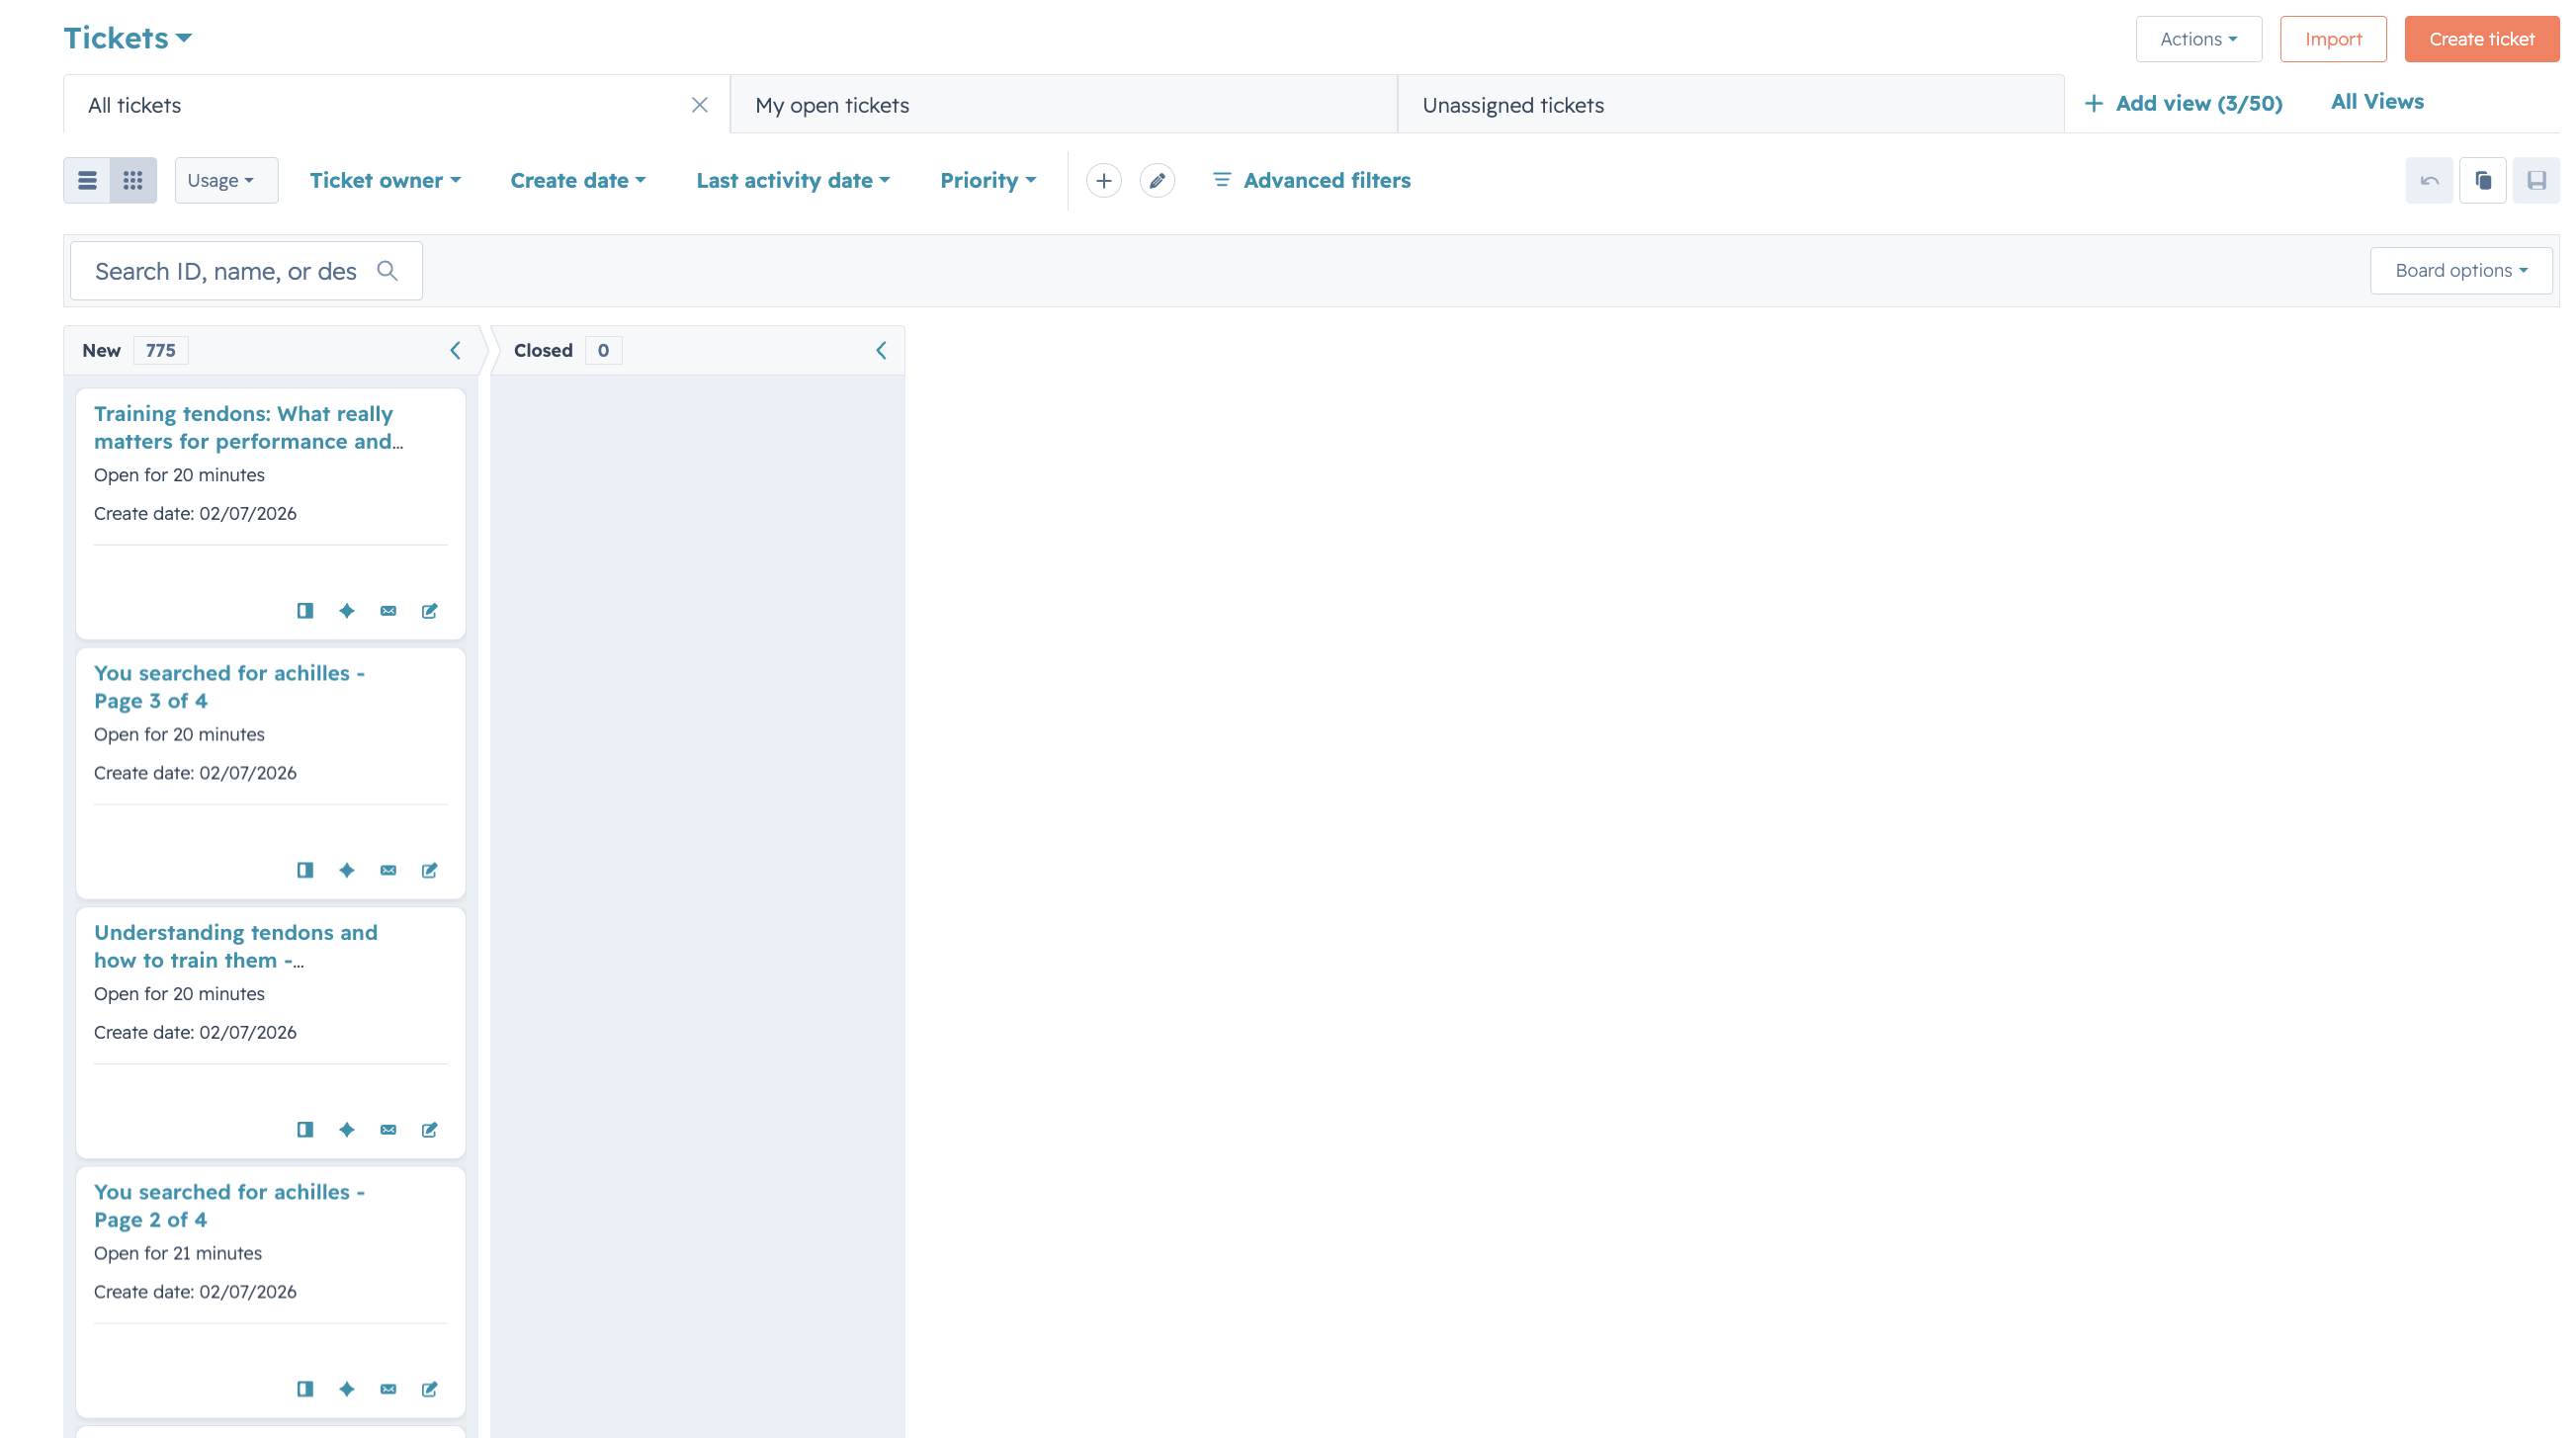This screenshot has height=1438, width=2576.
Task: Expand the Usage dropdown
Action: pyautogui.click(x=226, y=180)
